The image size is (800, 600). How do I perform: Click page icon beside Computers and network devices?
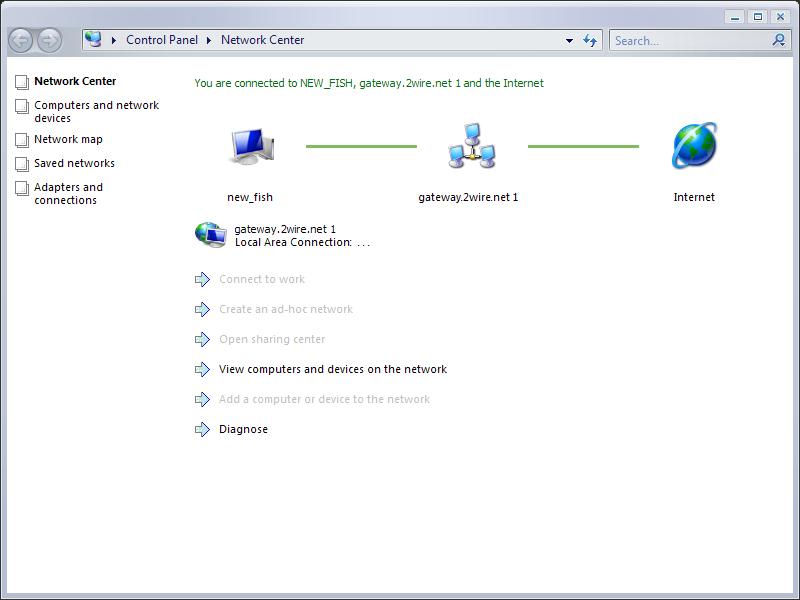tap(22, 106)
